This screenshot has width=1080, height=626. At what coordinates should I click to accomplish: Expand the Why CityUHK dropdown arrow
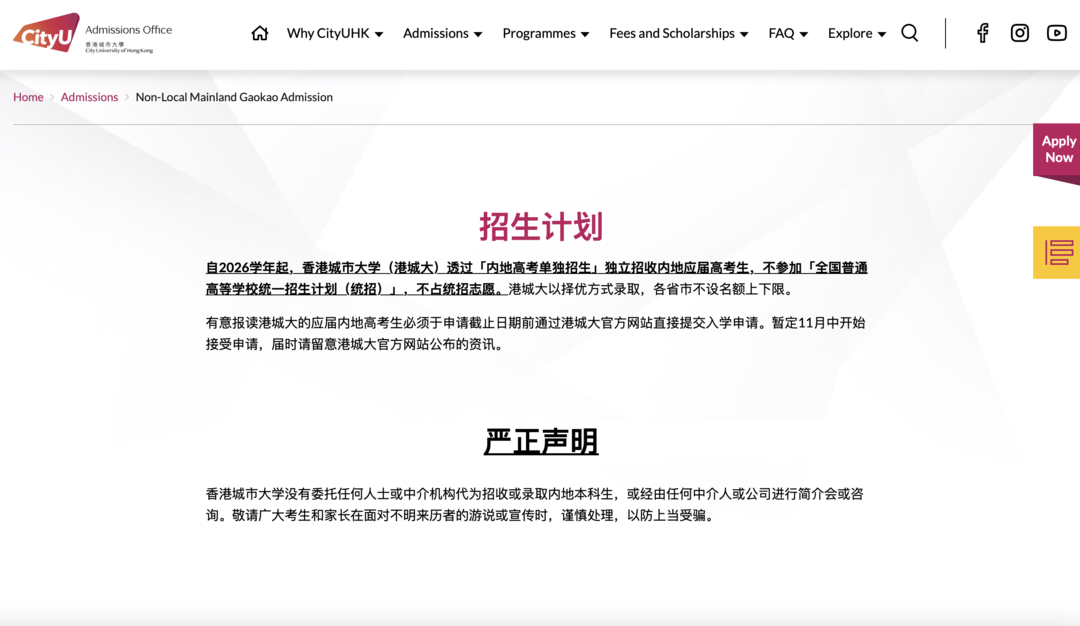click(x=379, y=34)
